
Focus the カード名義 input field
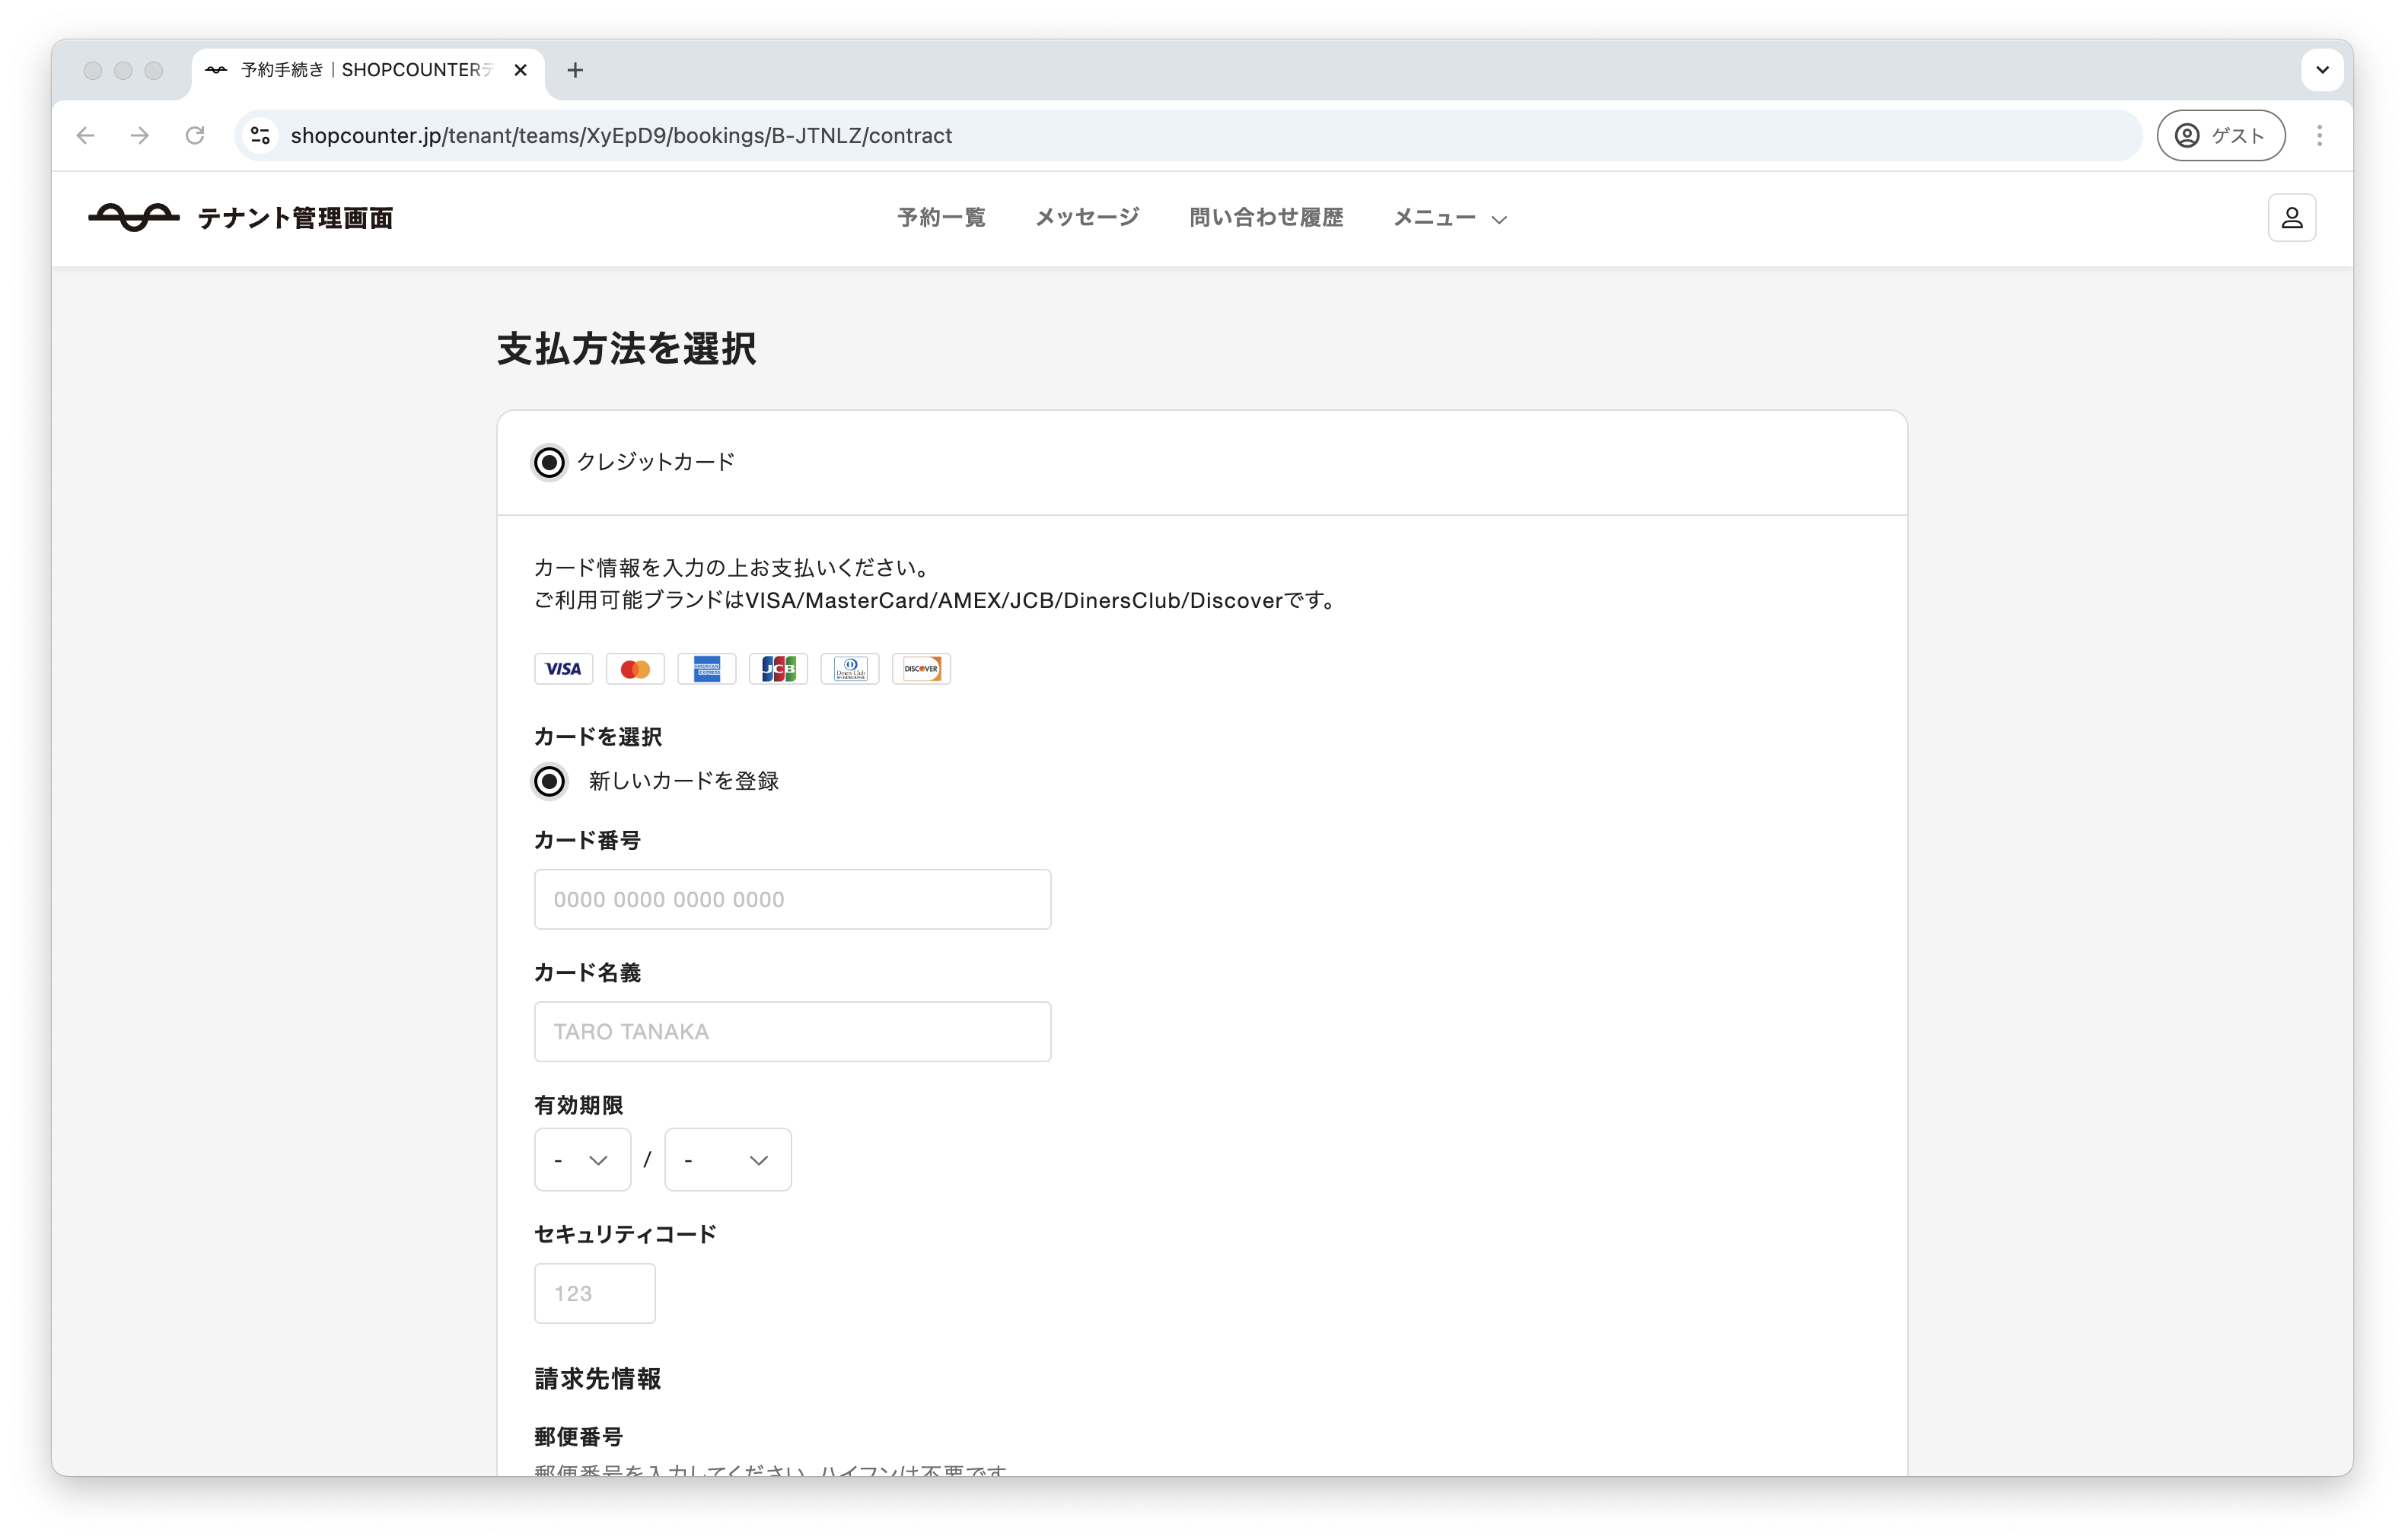[792, 1031]
